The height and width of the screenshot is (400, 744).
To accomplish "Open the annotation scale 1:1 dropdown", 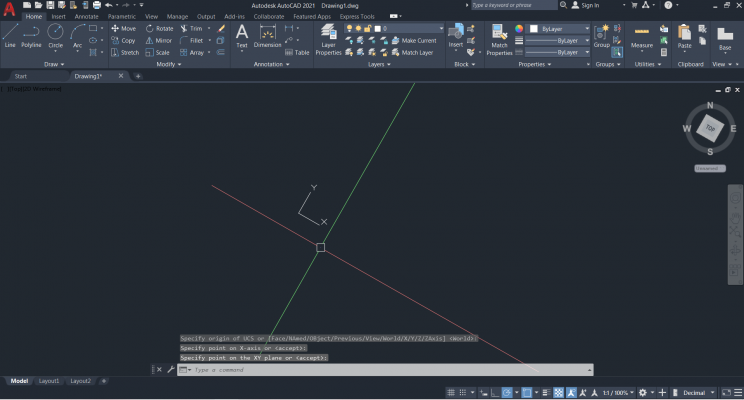I will point(616,393).
